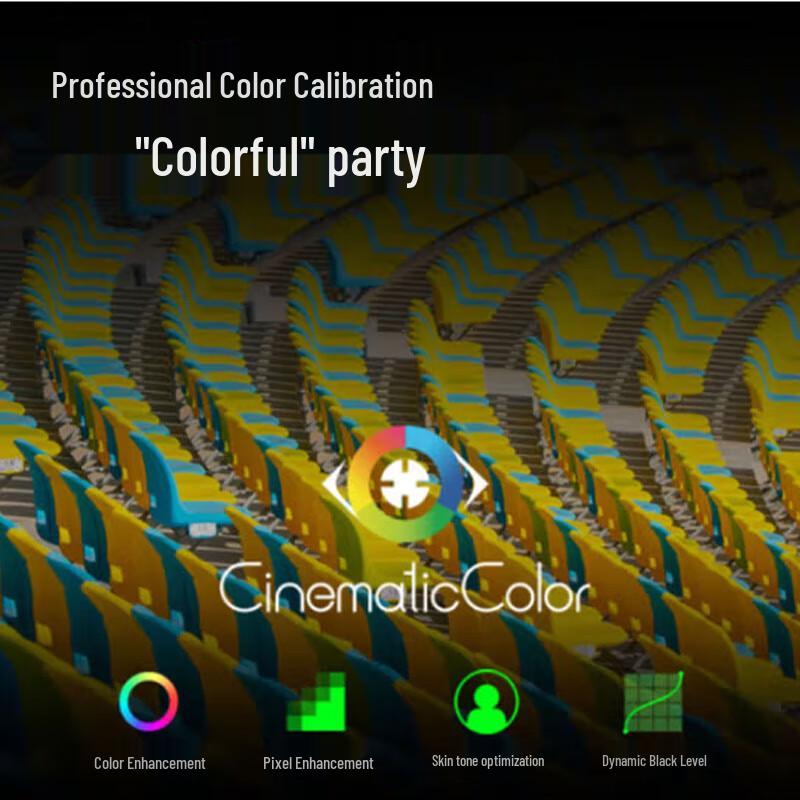Click the CinematicColor wordmark text
Screen dimensions: 800x800
tap(403, 590)
